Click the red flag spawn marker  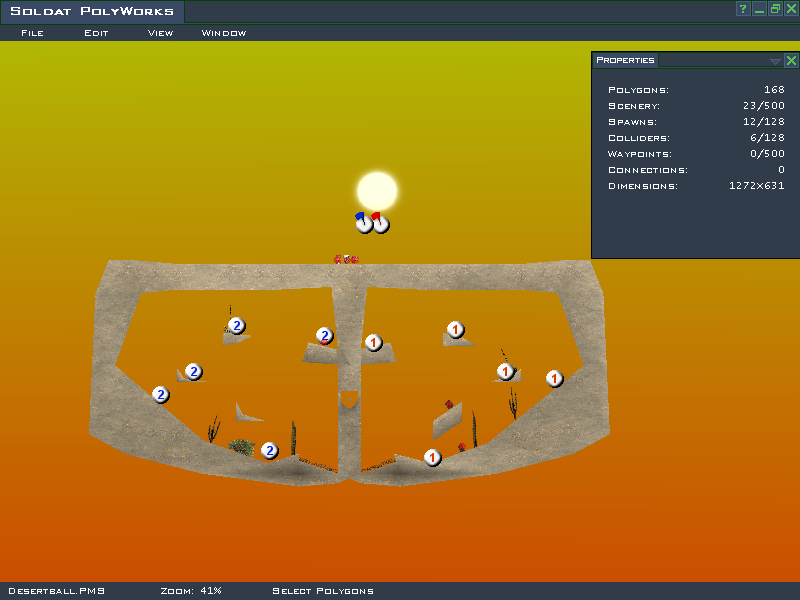[381, 224]
